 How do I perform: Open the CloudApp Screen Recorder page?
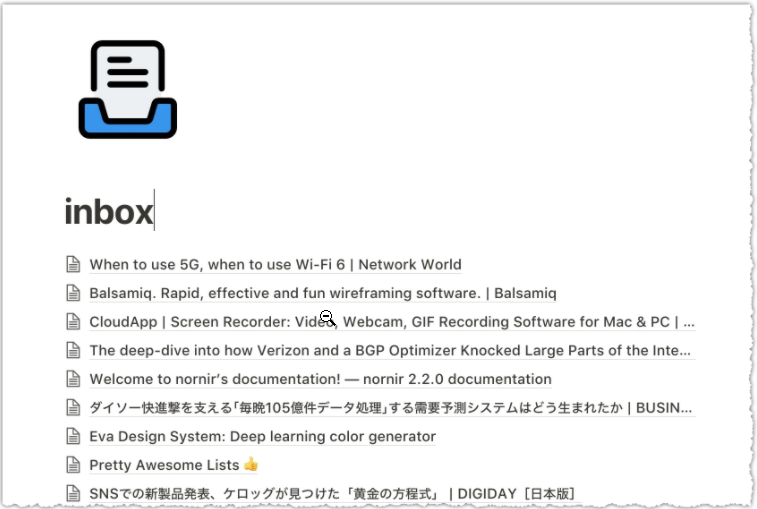392,322
